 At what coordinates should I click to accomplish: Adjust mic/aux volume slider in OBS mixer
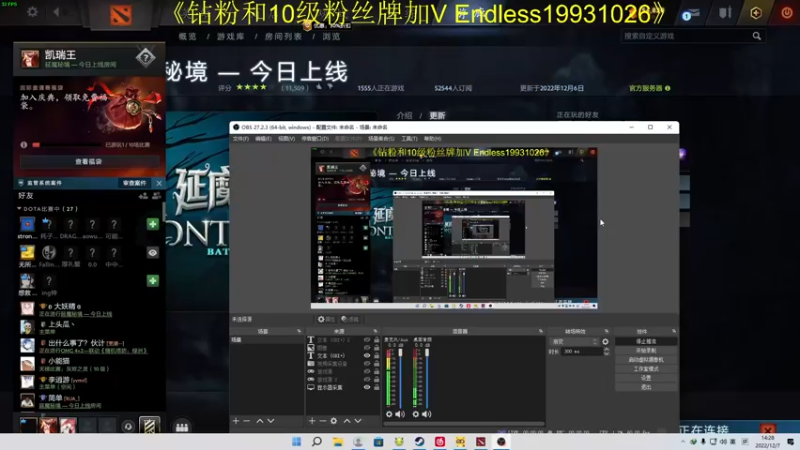401,378
